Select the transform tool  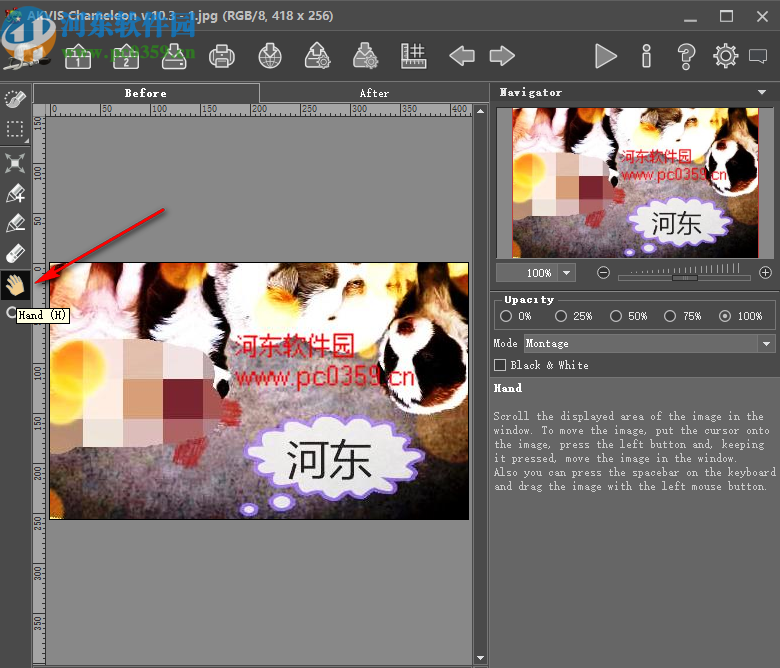[15, 163]
